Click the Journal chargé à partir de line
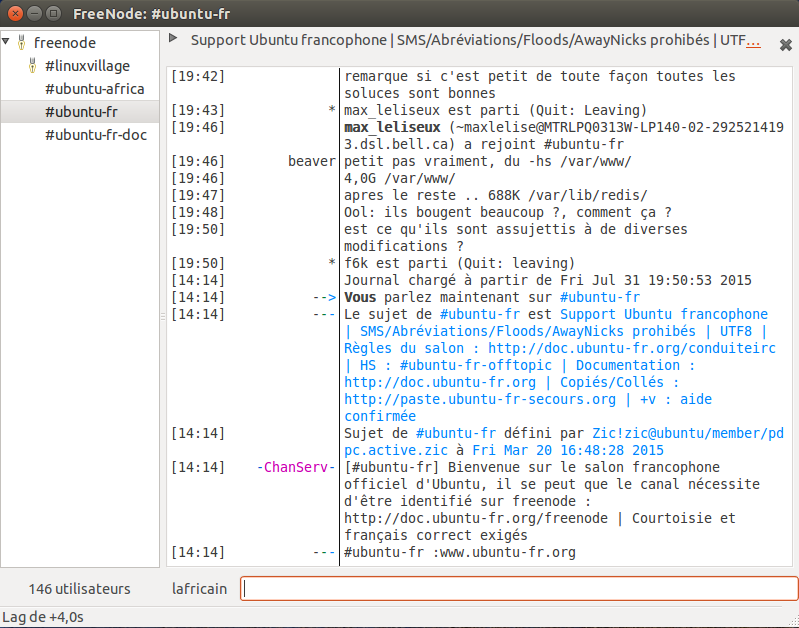Image resolution: width=799 pixels, height=628 pixels. pyautogui.click(x=548, y=280)
